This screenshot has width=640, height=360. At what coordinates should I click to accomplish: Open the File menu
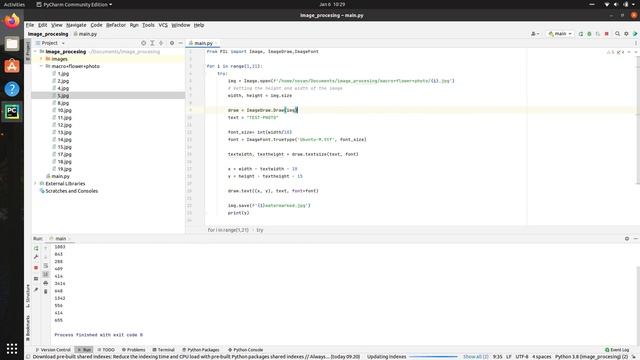click(x=30, y=25)
